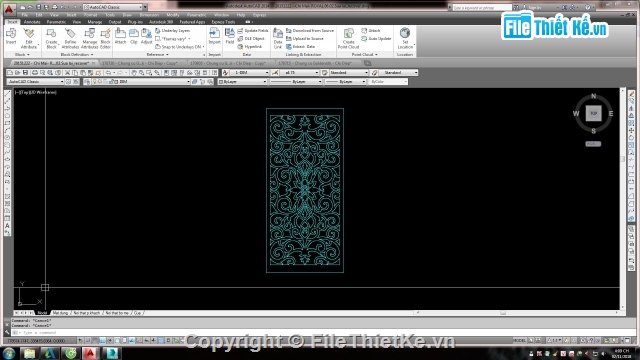The width and height of the screenshot is (640, 360).
Task: Click the Save icon in standard toolbar
Action: (x=25, y=73)
